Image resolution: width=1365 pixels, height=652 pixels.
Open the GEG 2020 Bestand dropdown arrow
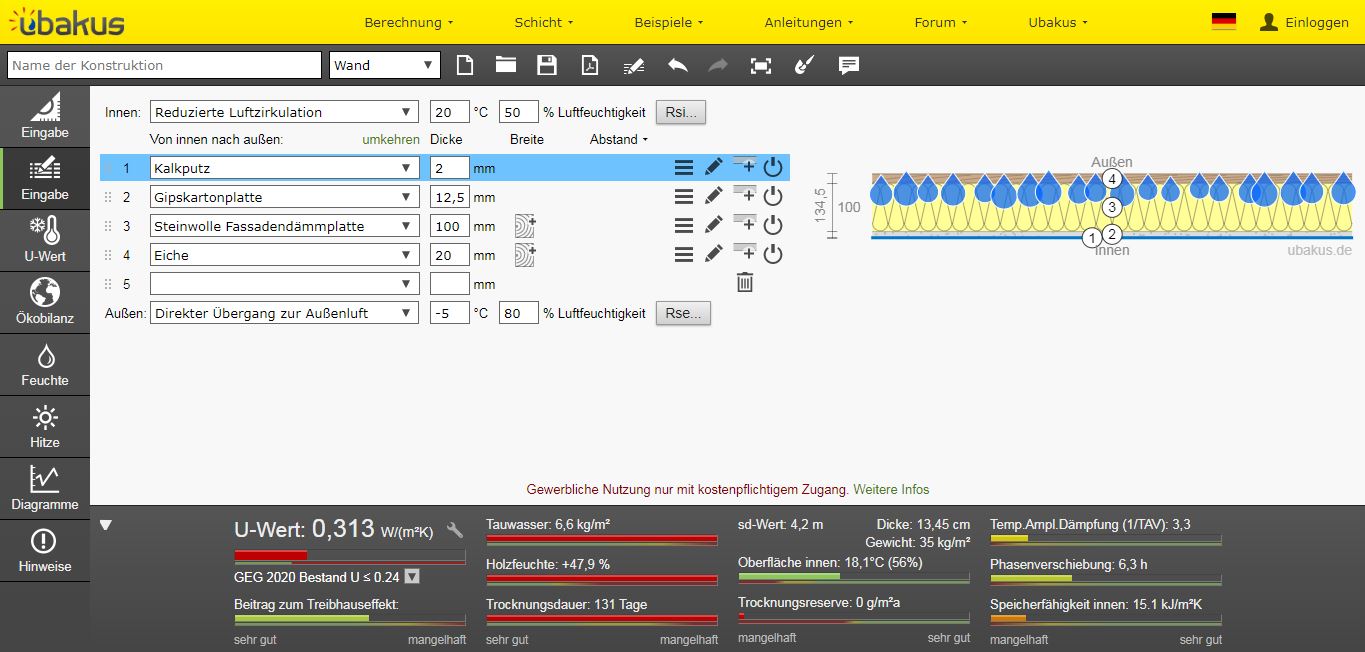pos(411,577)
